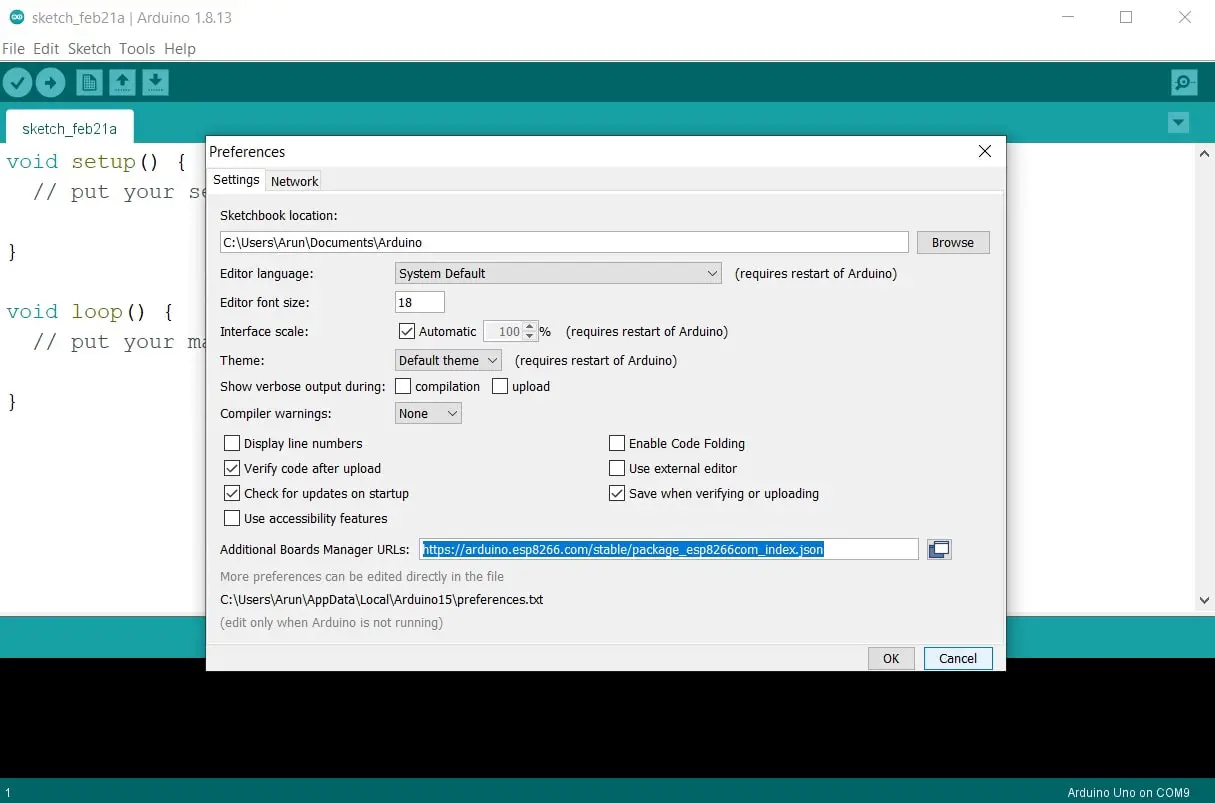Image resolution: width=1215 pixels, height=803 pixels.
Task: Click the Sketchbook location path field
Action: pyautogui.click(x=564, y=242)
